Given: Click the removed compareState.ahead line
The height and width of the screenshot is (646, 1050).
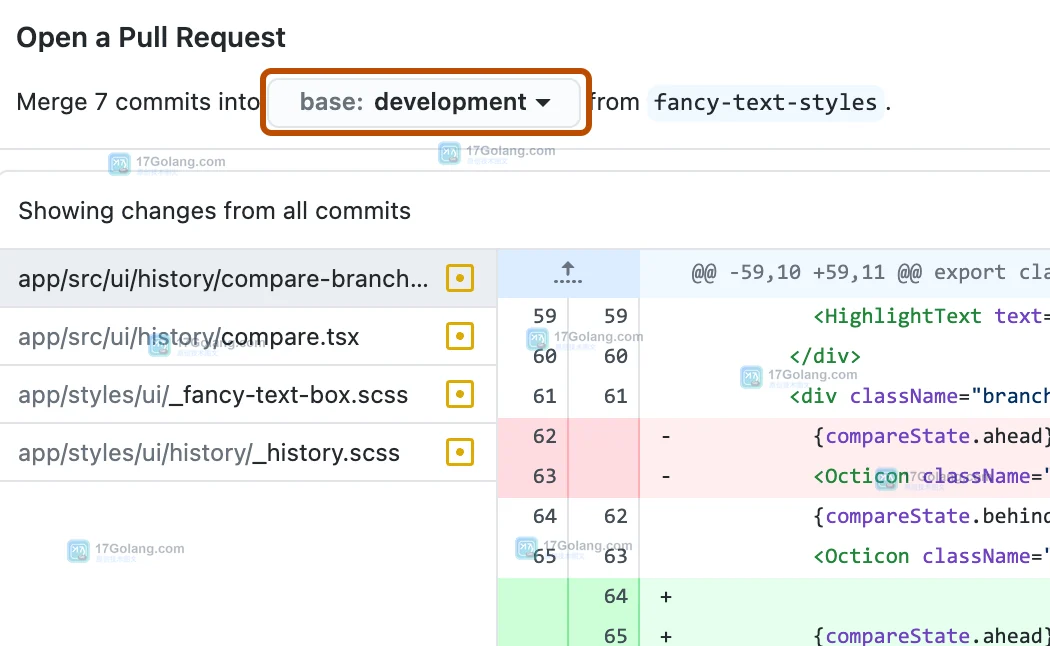Looking at the screenshot, I should click(x=931, y=436).
